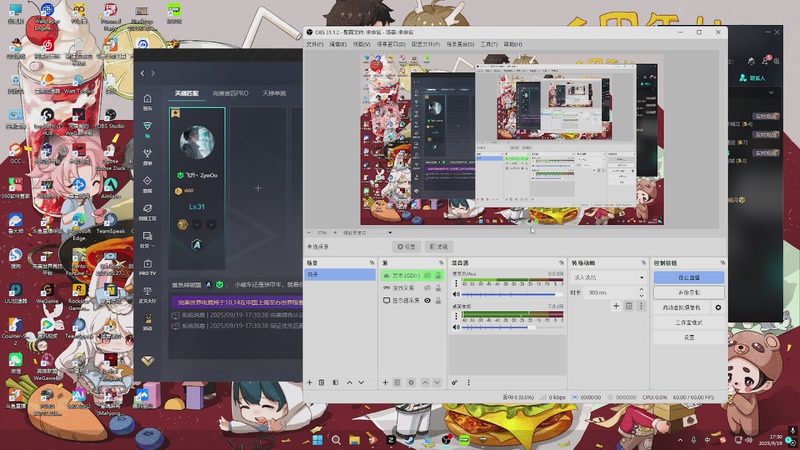
Task: Open OBS 文件(F) menu
Action: pyautogui.click(x=315, y=44)
